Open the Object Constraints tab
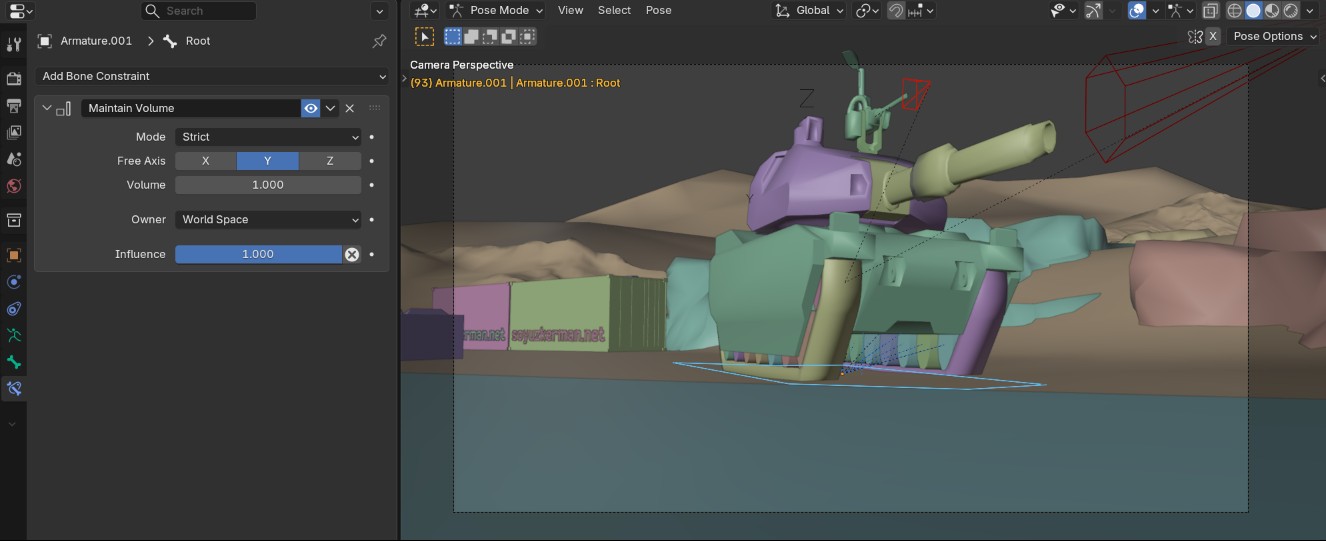The width and height of the screenshot is (1326, 541). (x=14, y=309)
